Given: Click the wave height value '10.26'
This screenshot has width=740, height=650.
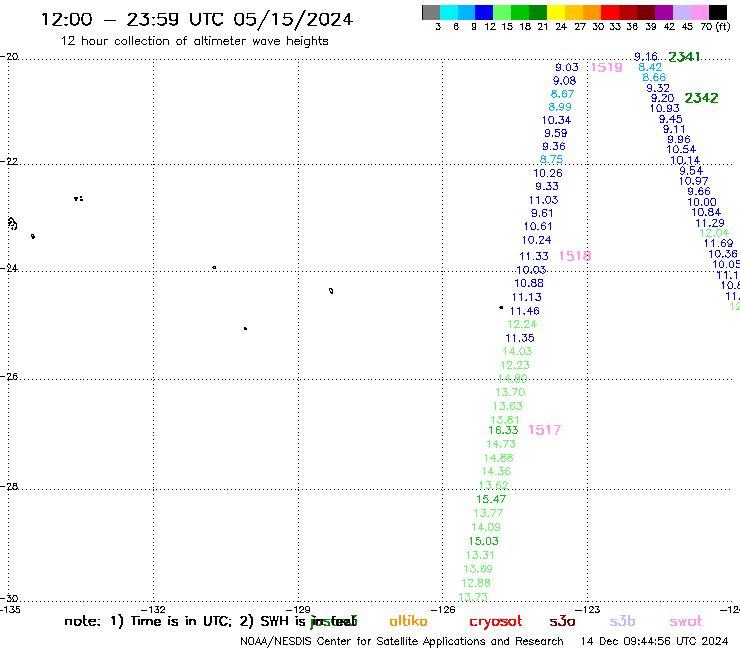Looking at the screenshot, I should [547, 173].
